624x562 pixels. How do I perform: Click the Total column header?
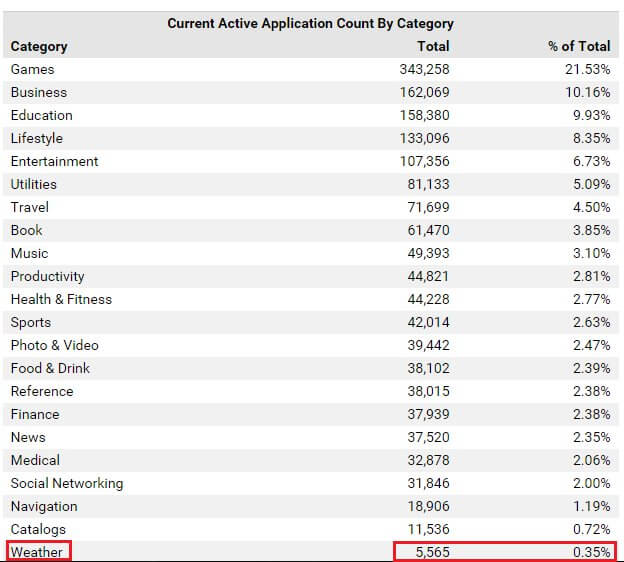click(433, 46)
